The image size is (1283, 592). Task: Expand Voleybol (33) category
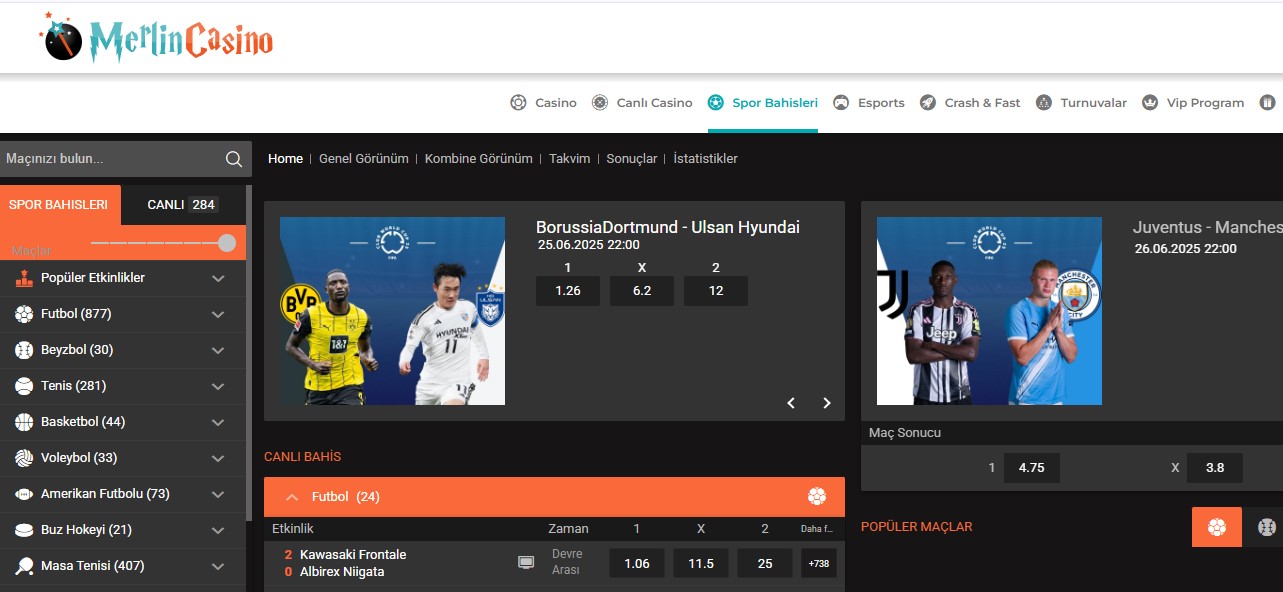[218, 458]
